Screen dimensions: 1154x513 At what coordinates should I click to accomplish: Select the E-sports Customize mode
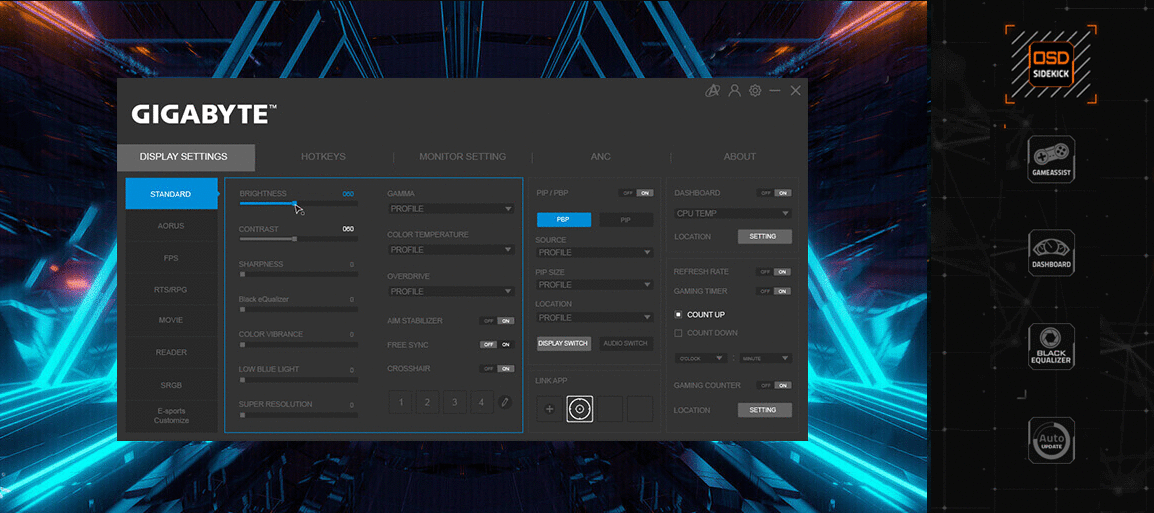[171, 416]
